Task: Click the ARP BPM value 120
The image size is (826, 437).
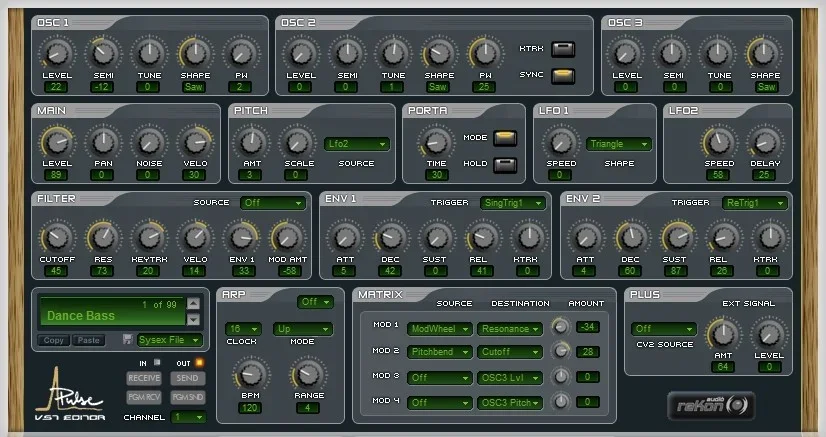Action: tap(250, 408)
